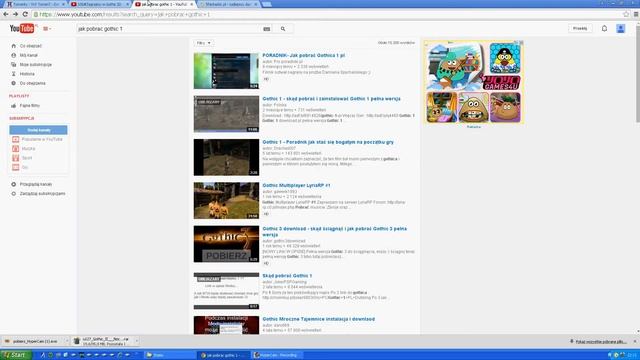Open the on-screen keyboard icon in search
This screenshot has width=640, height=360.
(x=267, y=29)
